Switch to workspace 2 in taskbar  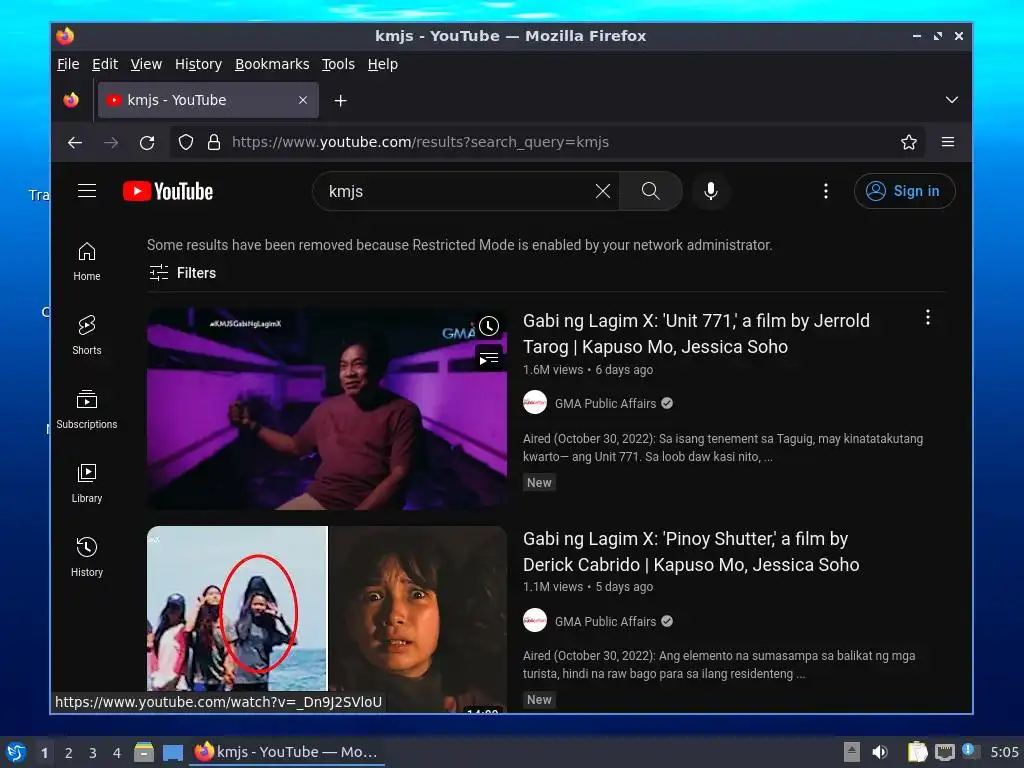69,753
